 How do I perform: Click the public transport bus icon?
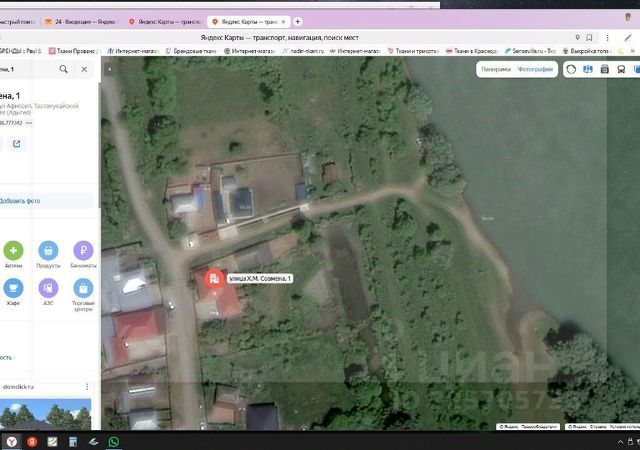point(621,69)
